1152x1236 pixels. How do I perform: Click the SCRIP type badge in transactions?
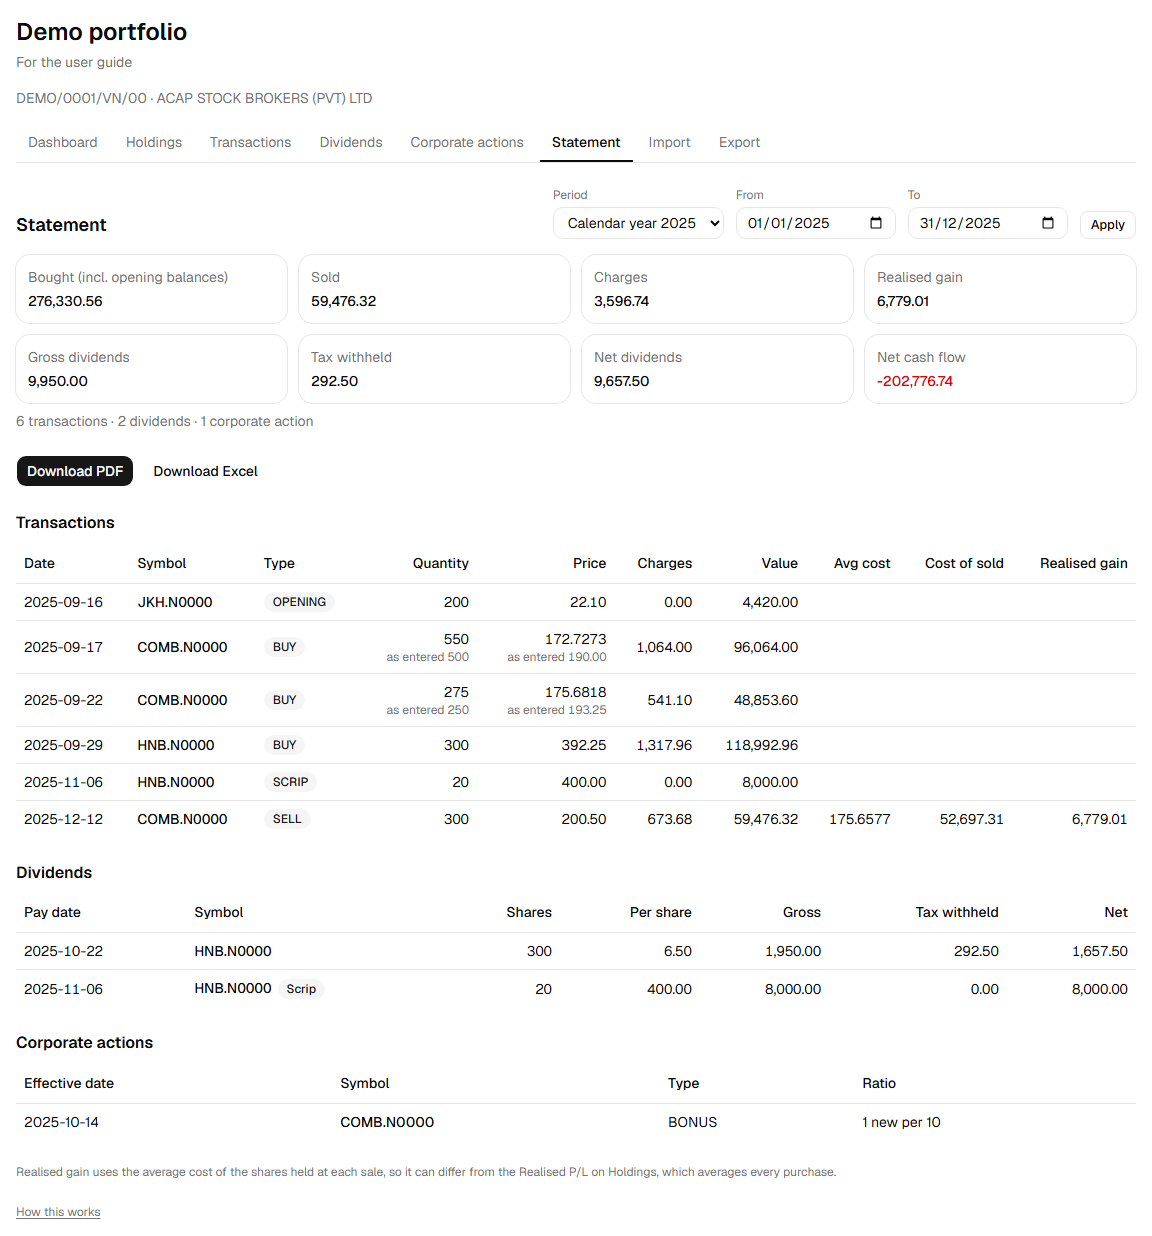point(290,782)
